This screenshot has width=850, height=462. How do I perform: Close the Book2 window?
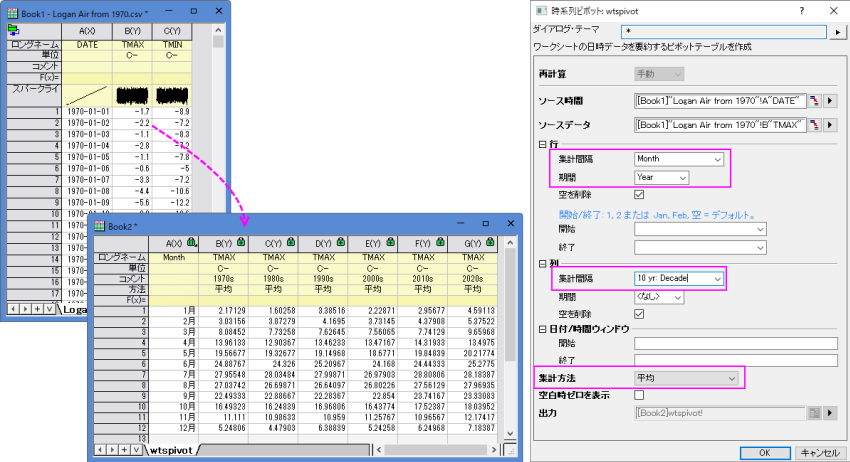pyautogui.click(x=510, y=223)
